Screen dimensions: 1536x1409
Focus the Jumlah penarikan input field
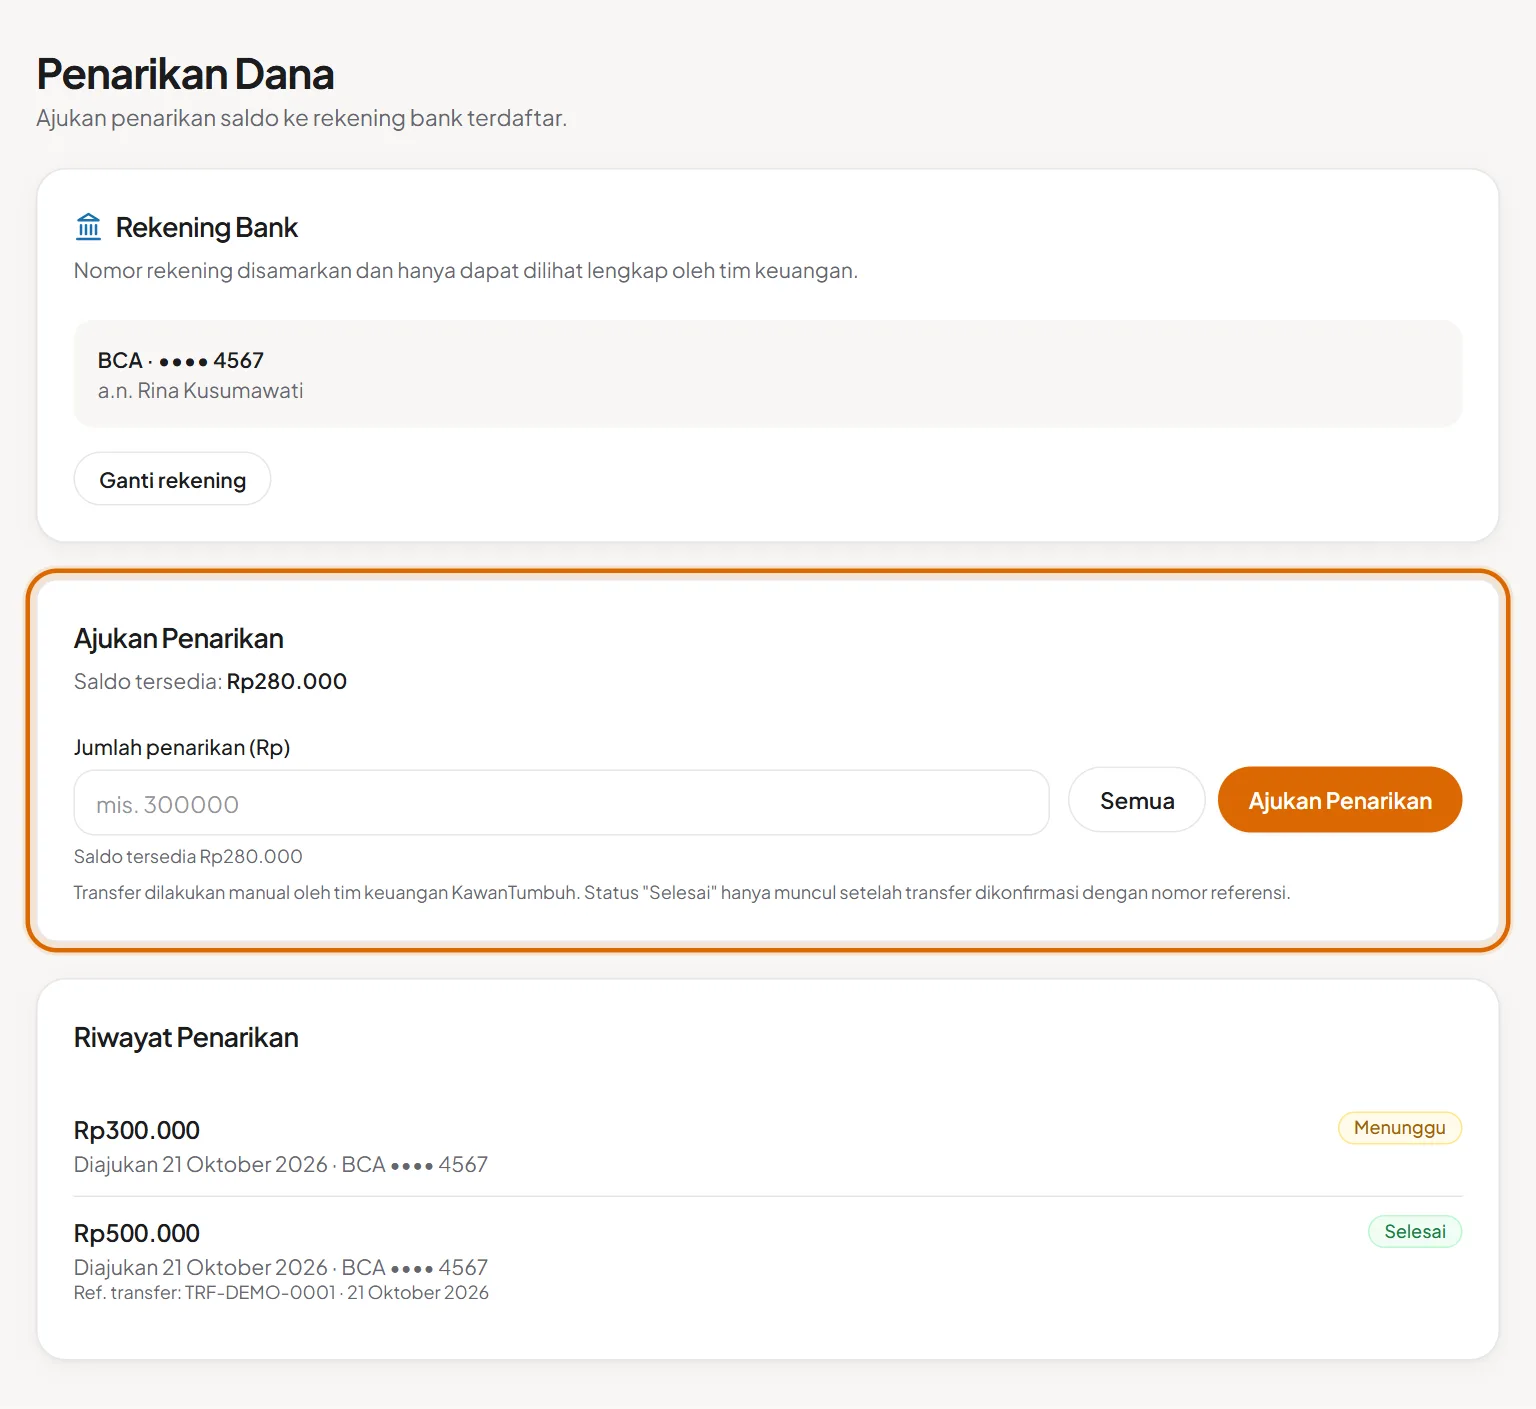561,803
